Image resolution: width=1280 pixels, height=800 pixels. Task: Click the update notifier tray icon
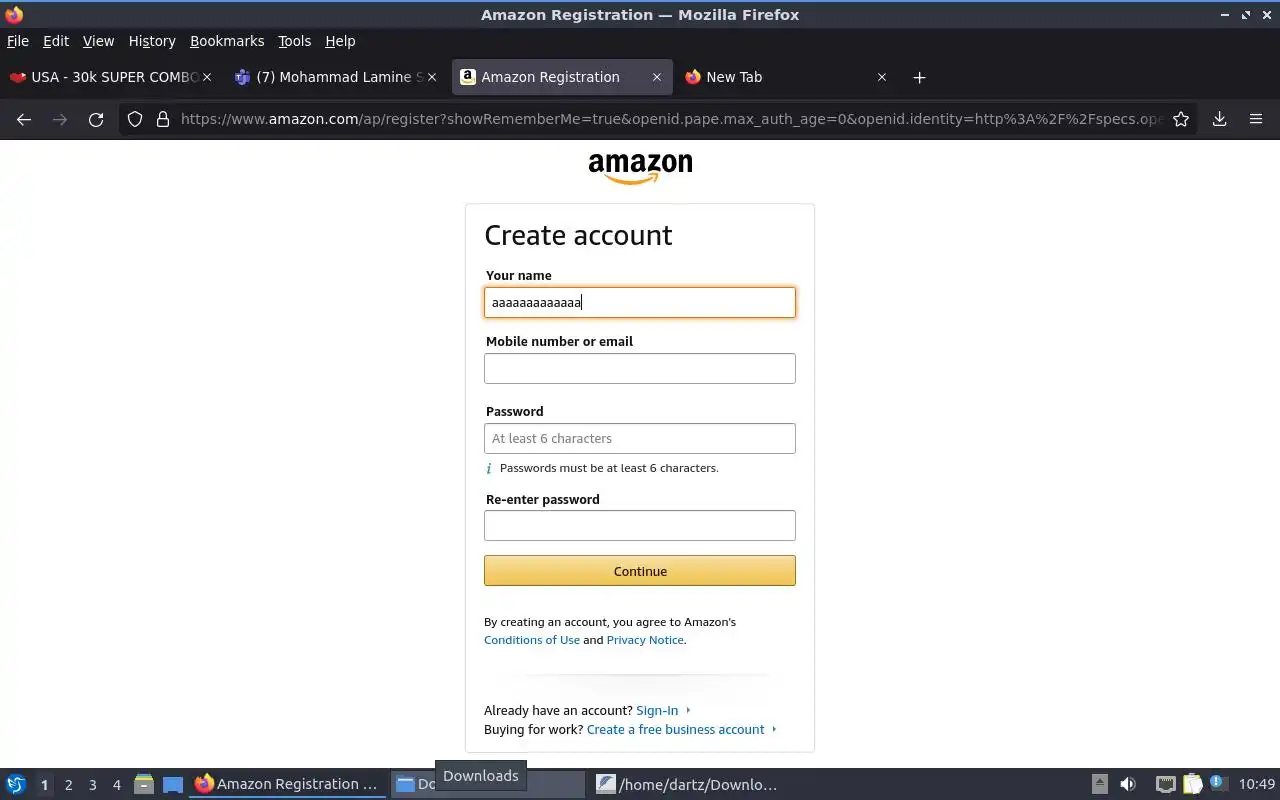tap(1217, 784)
